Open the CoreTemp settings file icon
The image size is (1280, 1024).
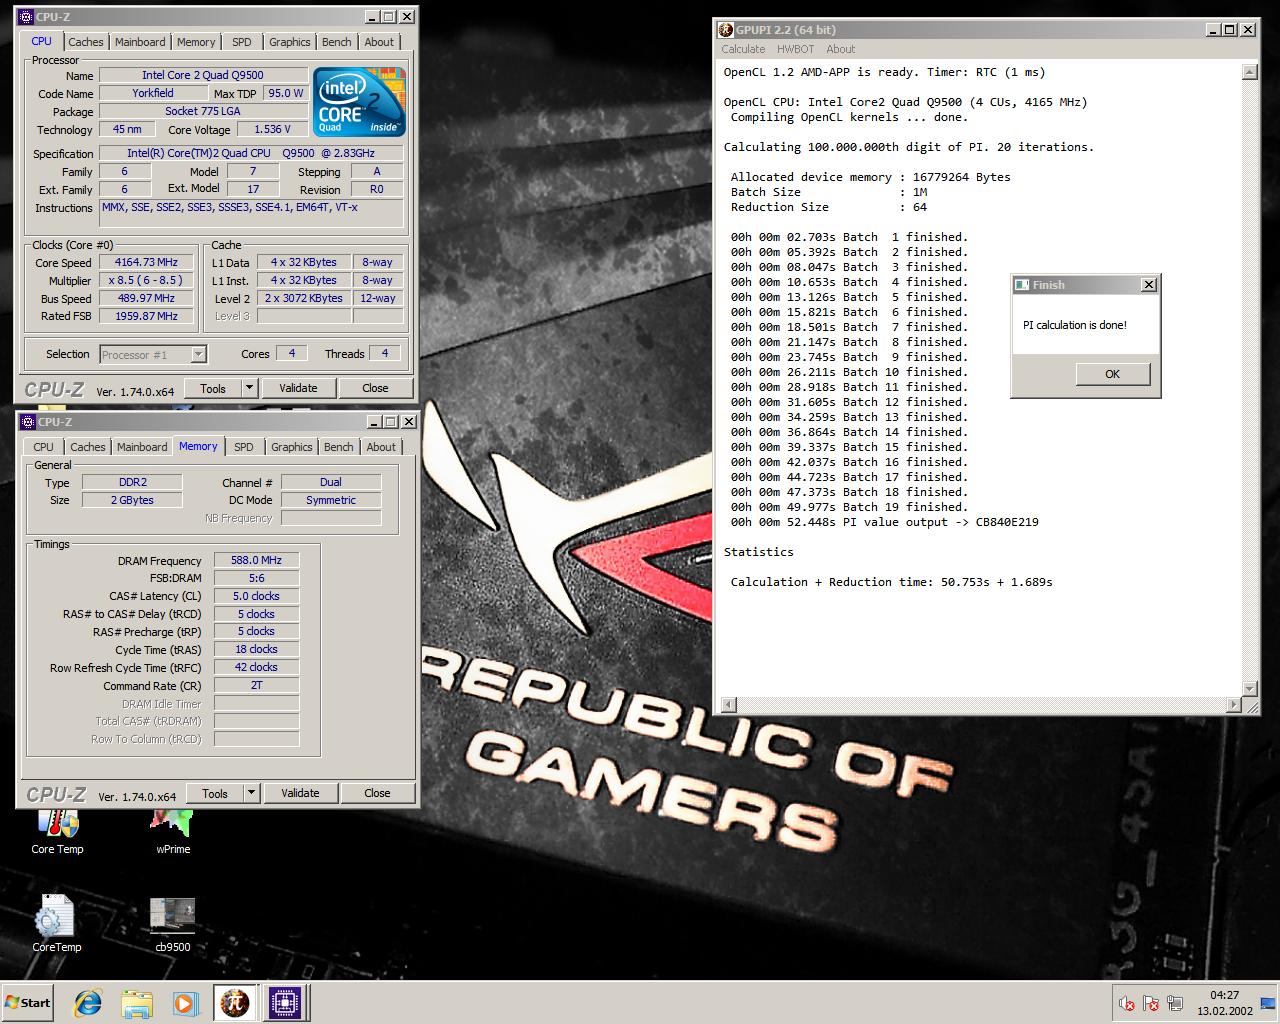[56, 922]
